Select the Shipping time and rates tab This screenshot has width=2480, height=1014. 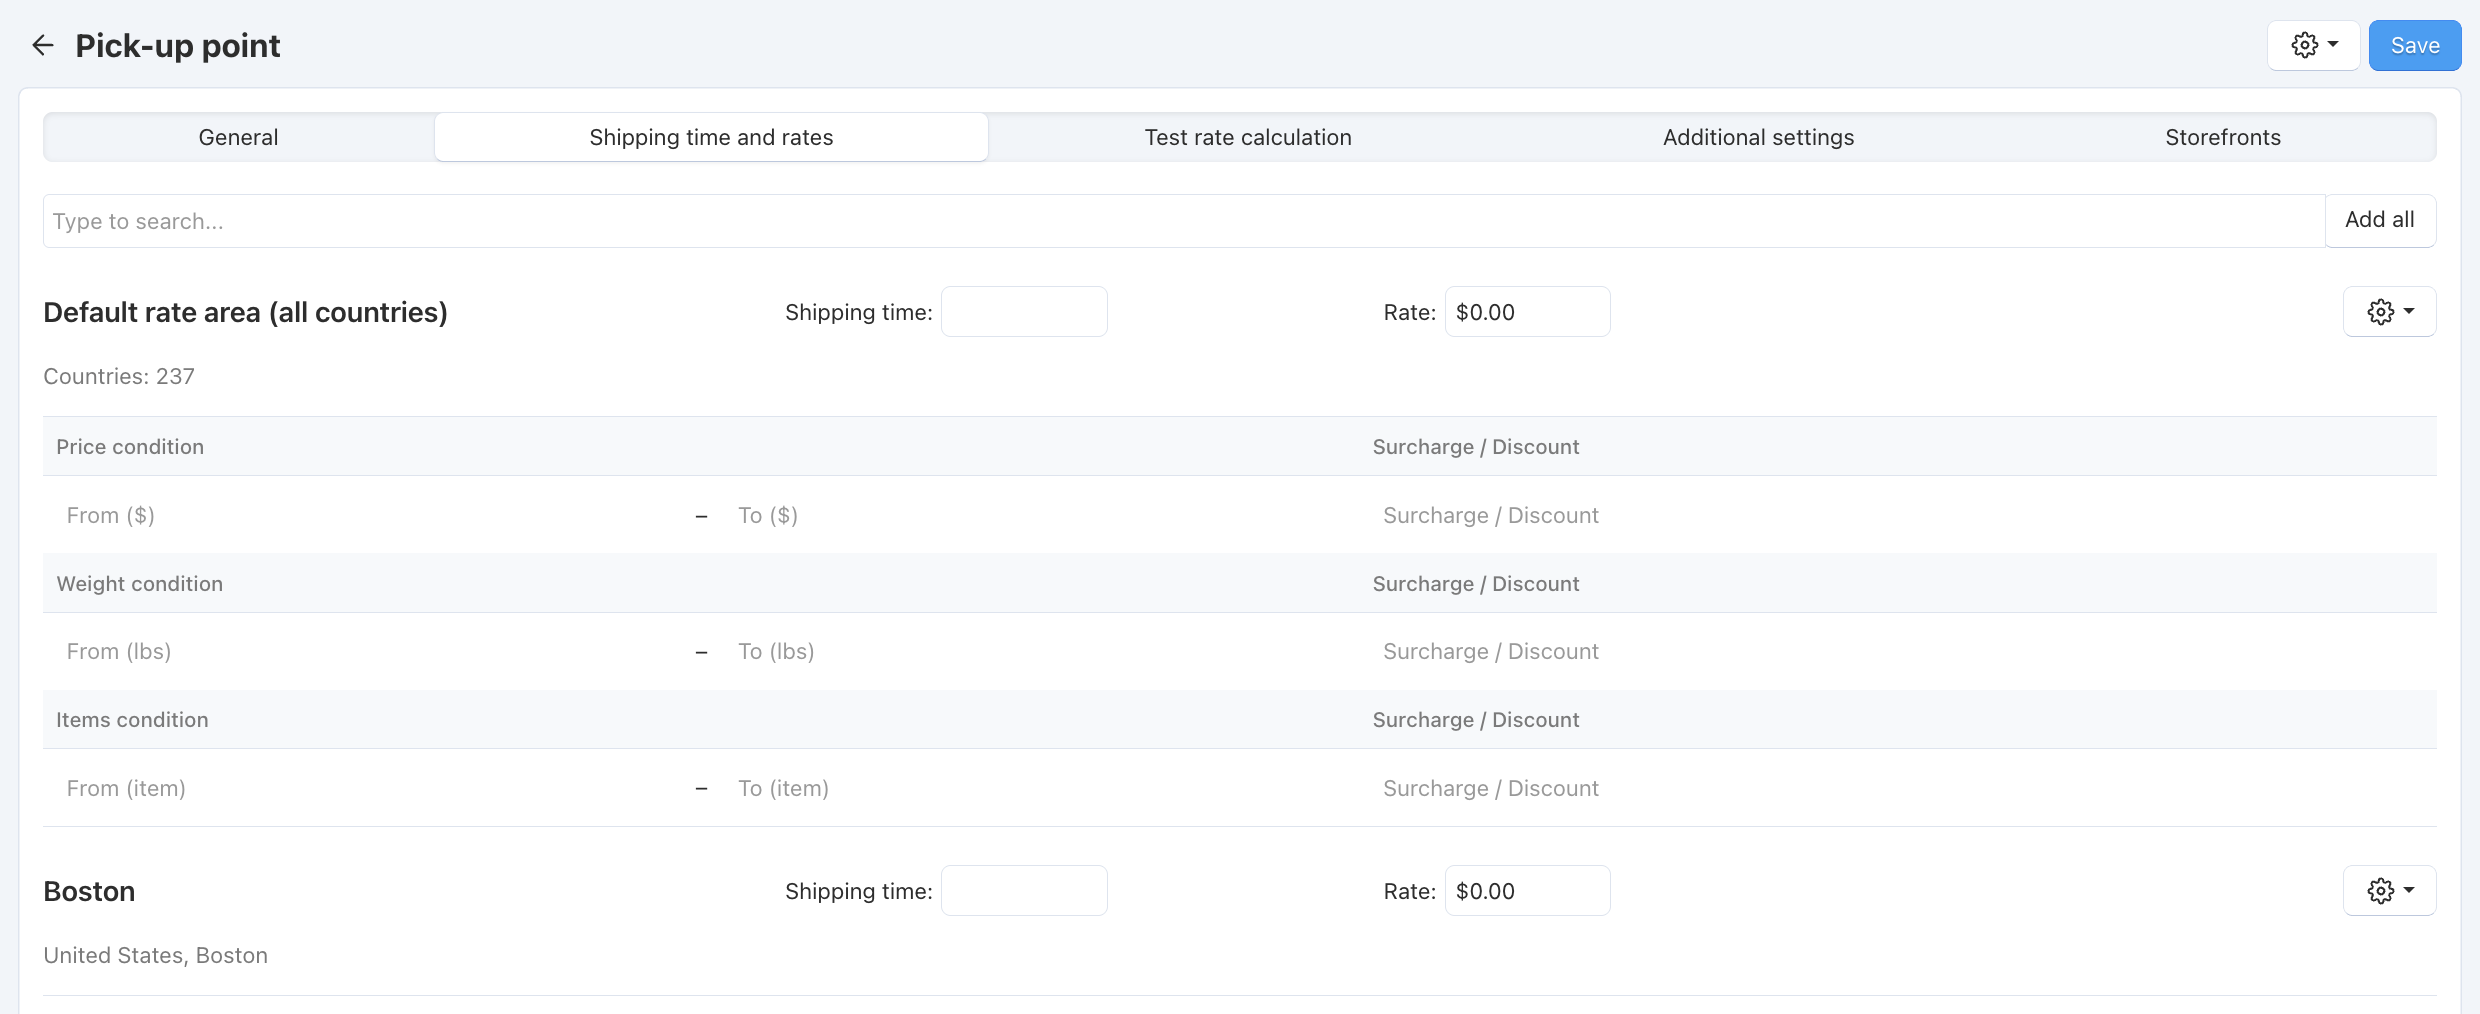711,137
